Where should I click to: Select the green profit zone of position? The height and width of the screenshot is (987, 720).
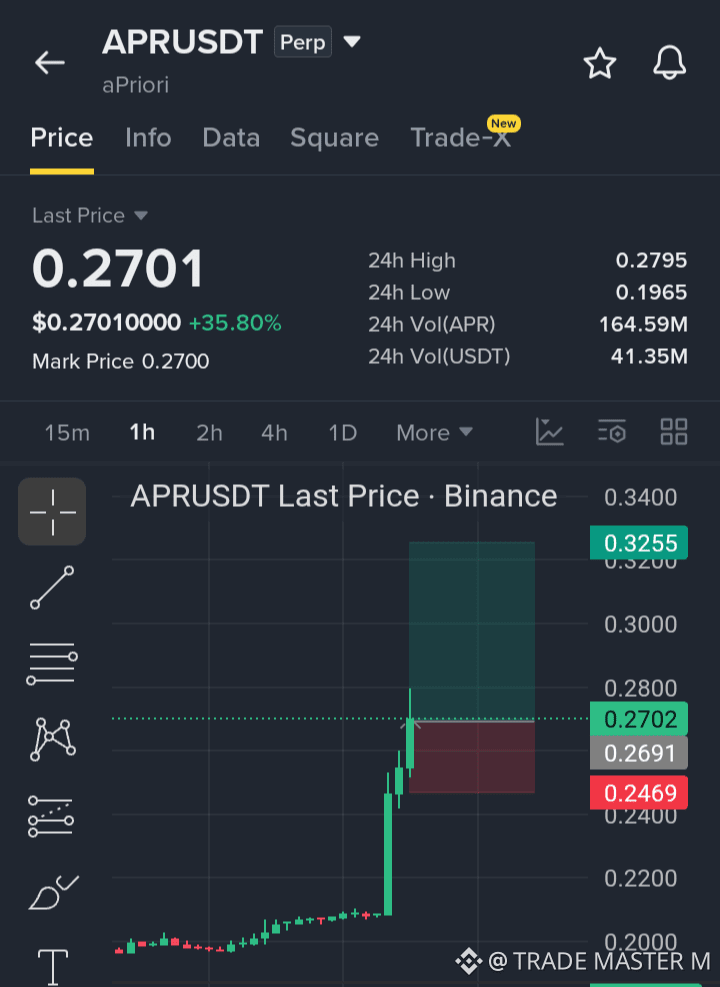point(472,631)
